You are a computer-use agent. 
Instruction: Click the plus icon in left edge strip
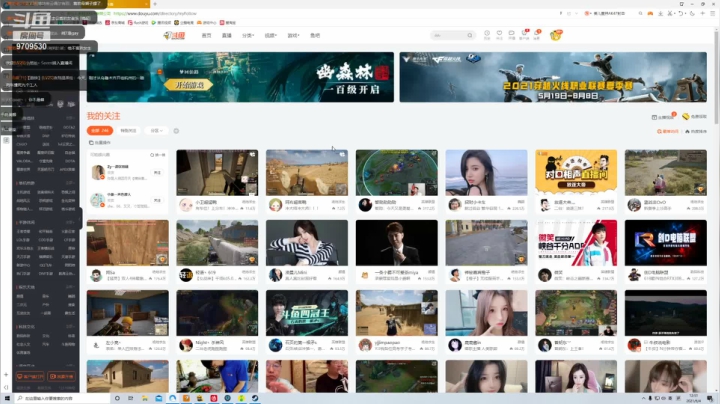click(x=6, y=375)
